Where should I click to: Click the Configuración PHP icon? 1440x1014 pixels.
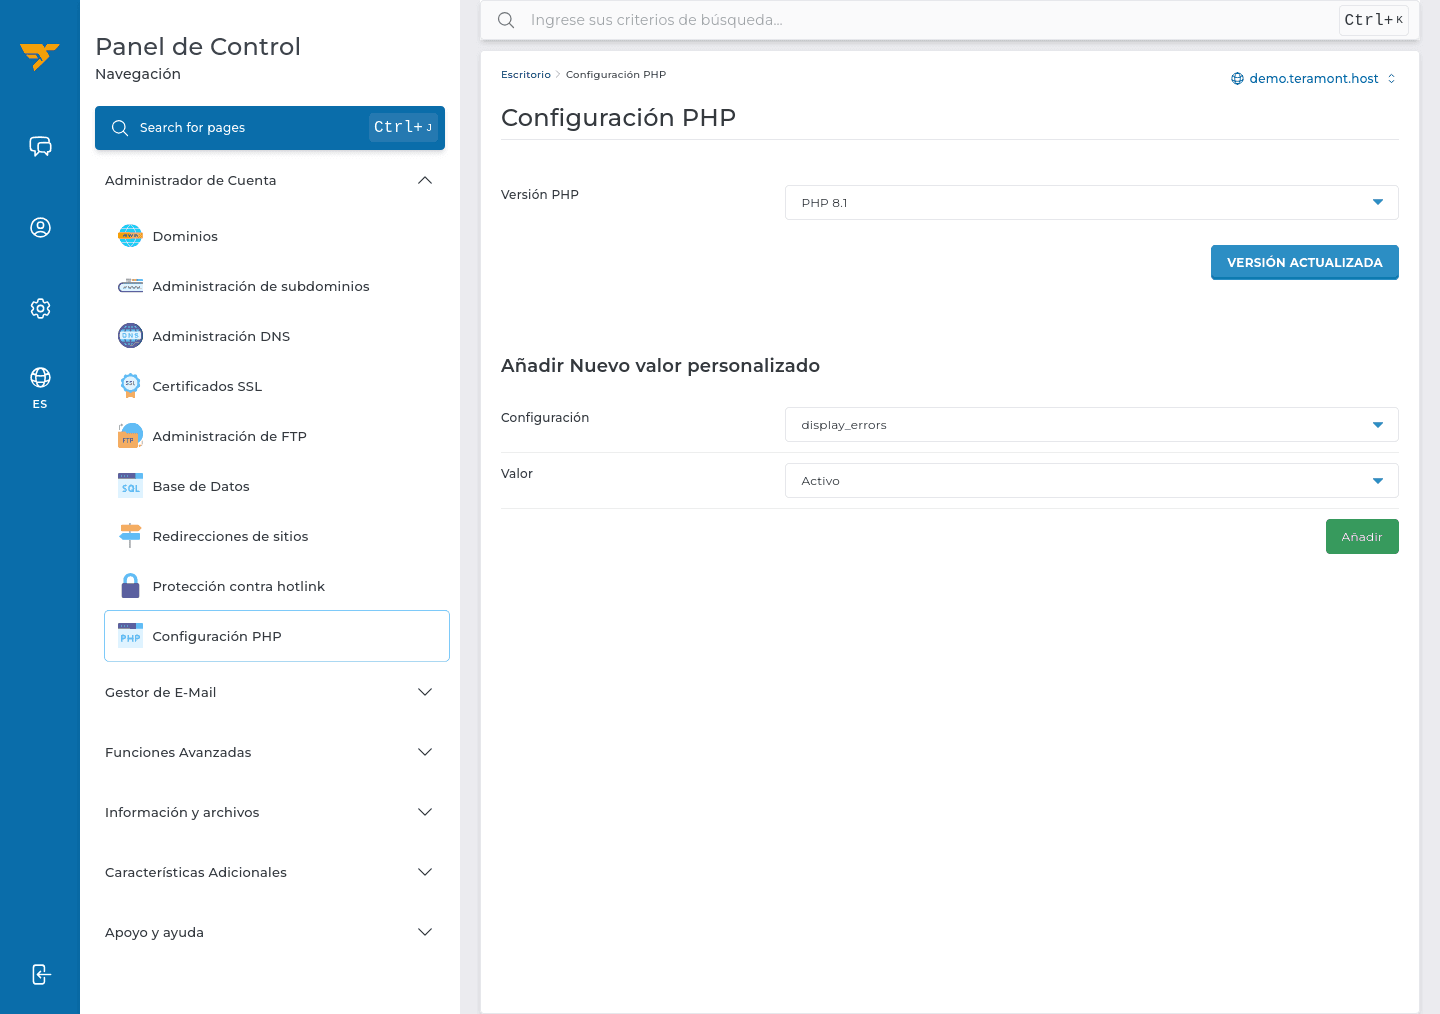click(x=130, y=636)
